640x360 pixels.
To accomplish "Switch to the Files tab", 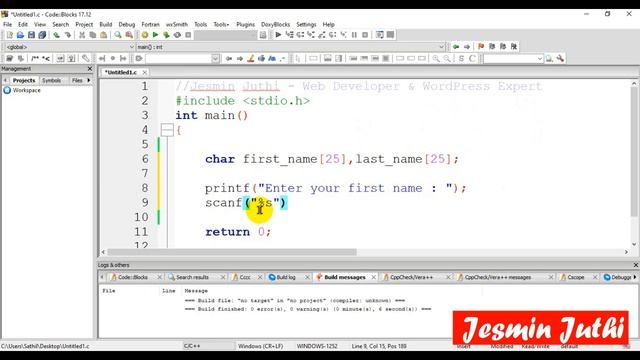I will pos(77,80).
